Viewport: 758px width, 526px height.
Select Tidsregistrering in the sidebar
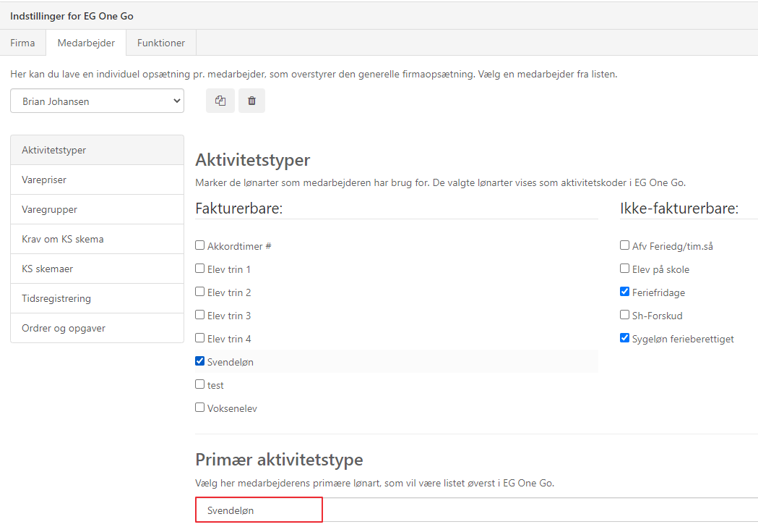coord(97,298)
